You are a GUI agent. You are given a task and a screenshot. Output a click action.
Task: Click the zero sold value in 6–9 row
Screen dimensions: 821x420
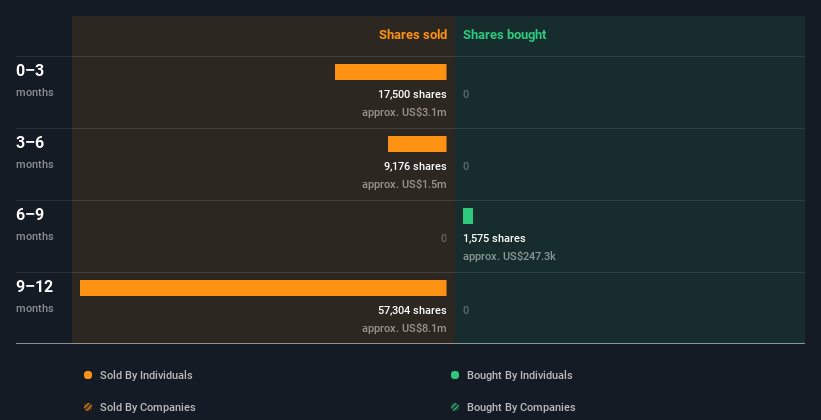coord(444,238)
